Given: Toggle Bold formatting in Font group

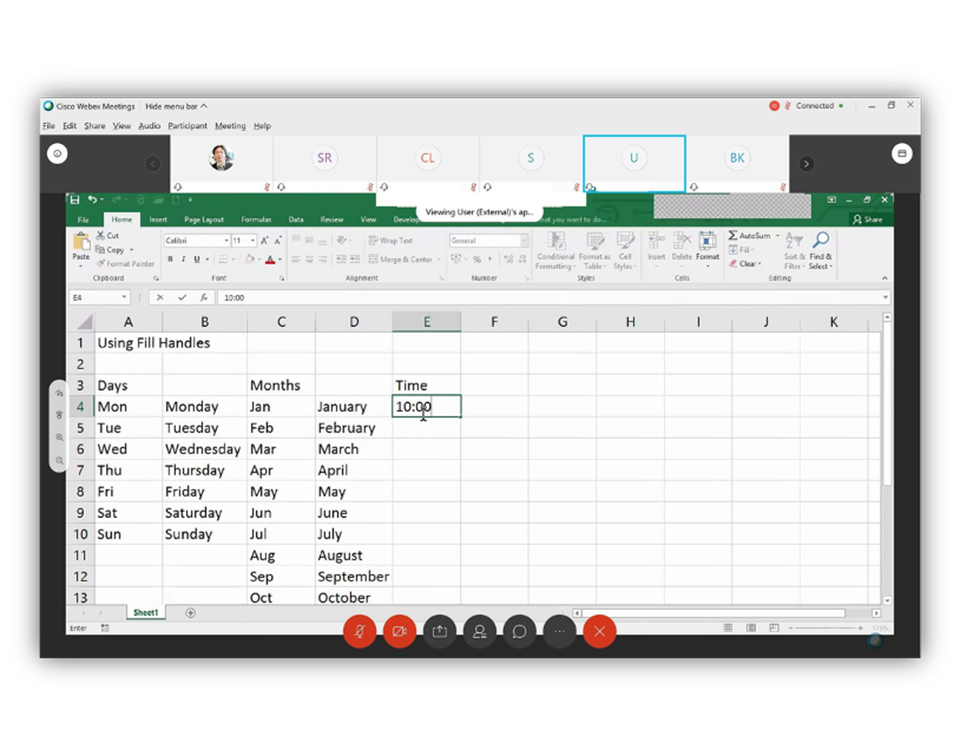Looking at the screenshot, I should click(170, 259).
